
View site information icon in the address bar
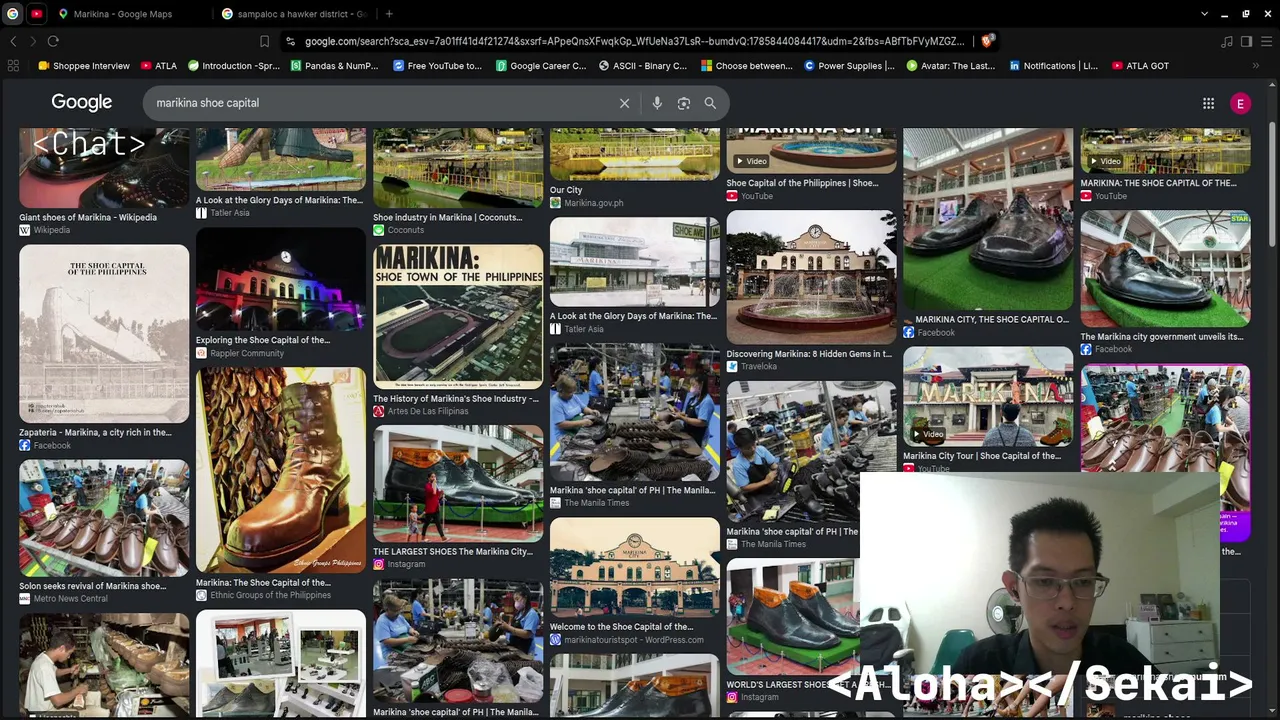[290, 41]
